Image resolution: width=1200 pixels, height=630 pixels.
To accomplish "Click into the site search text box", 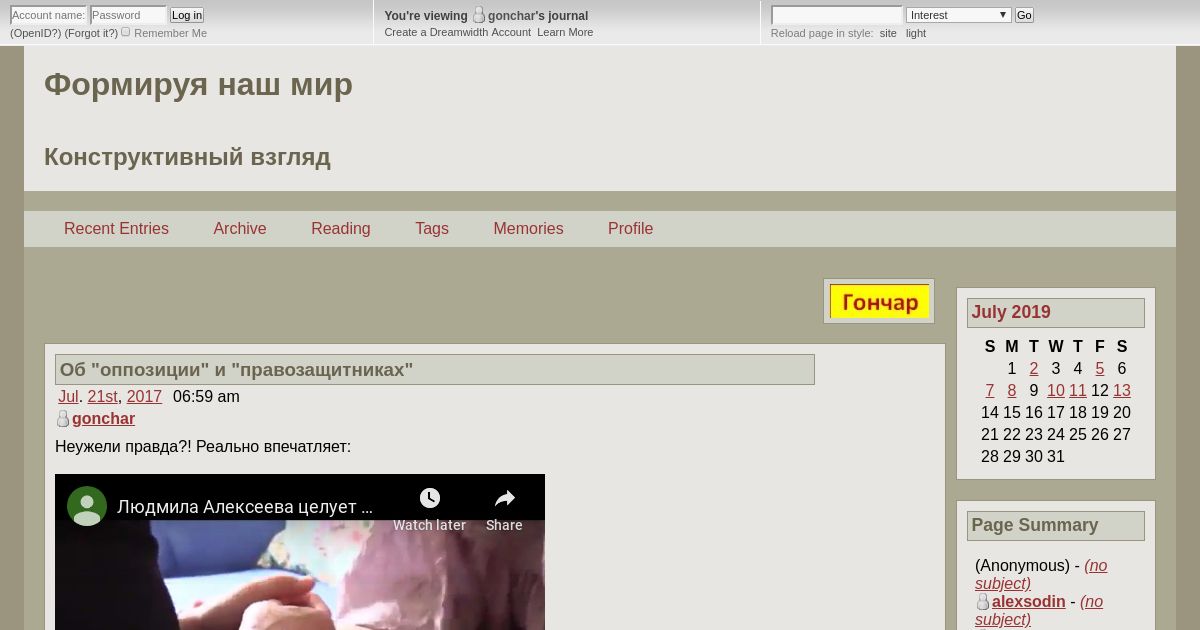I will pos(837,15).
